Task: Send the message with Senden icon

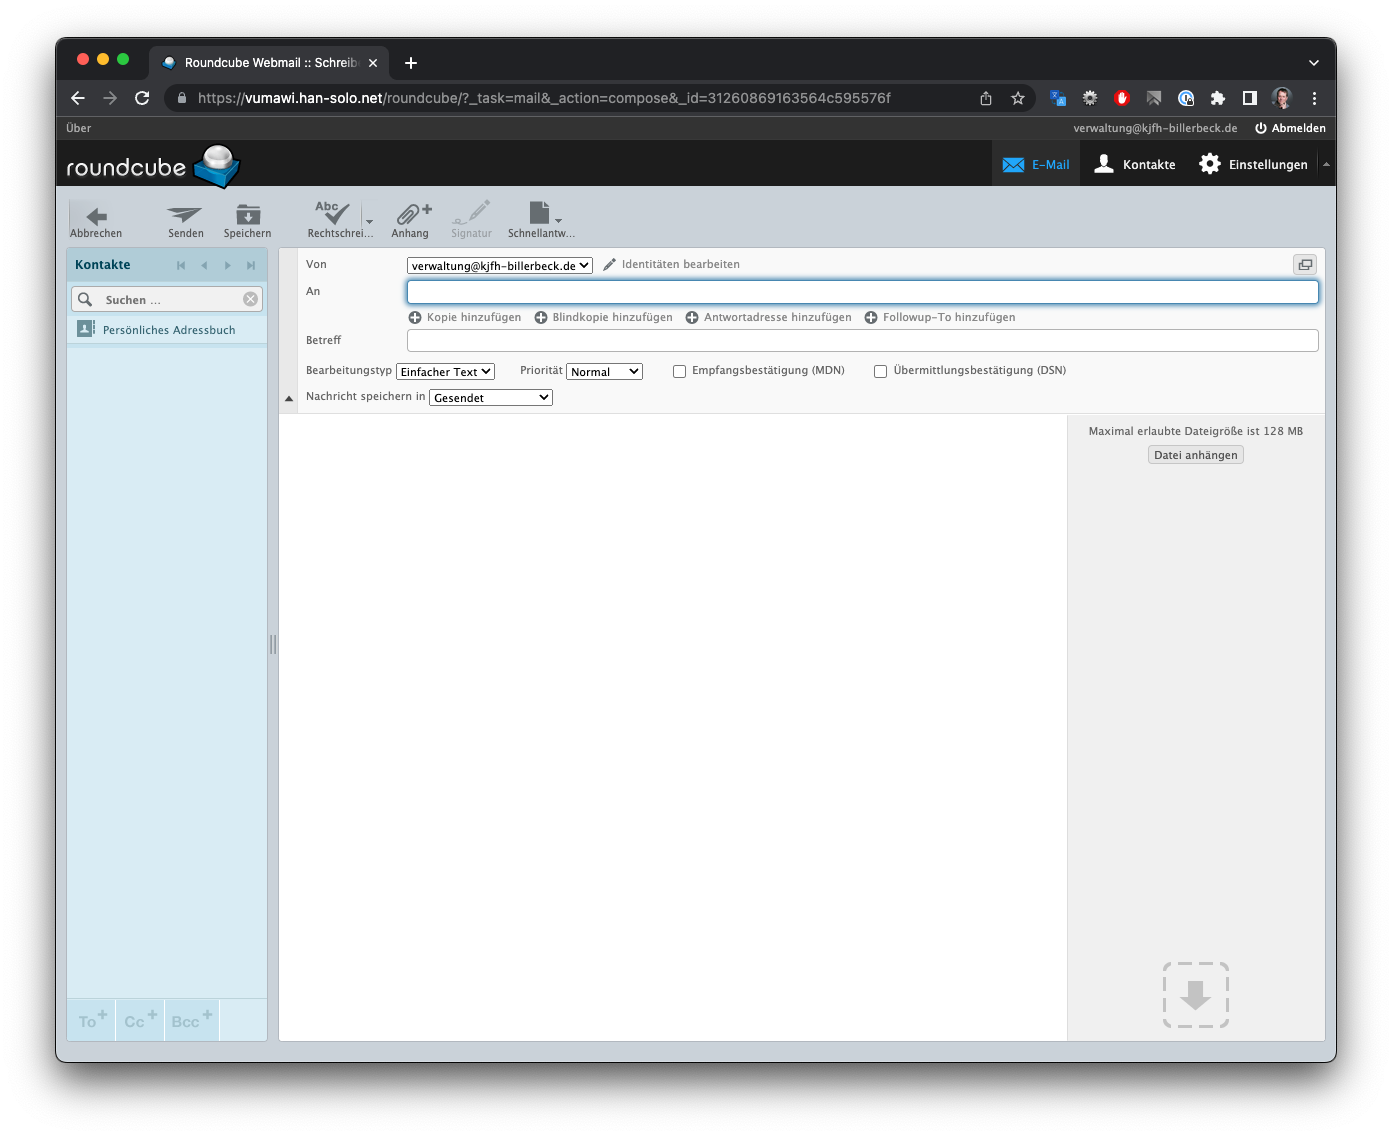Action: coord(185,216)
